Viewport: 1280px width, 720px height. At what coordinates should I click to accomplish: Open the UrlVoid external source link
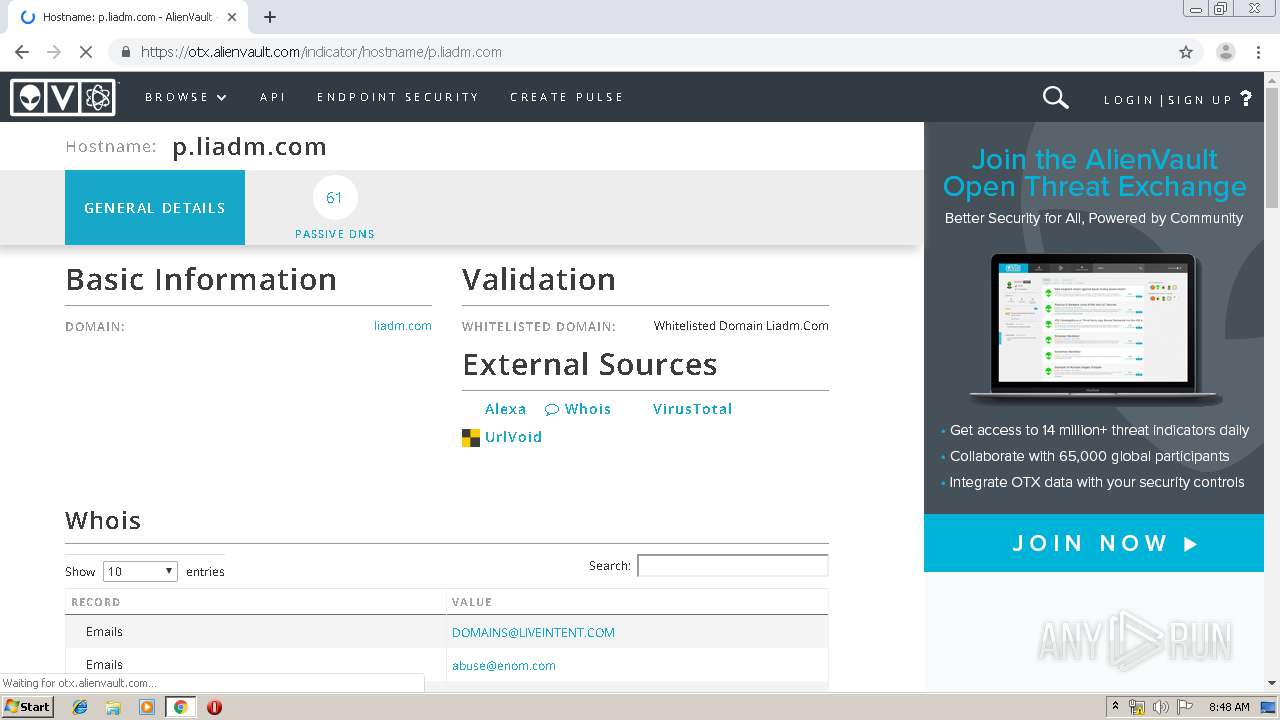(x=513, y=437)
